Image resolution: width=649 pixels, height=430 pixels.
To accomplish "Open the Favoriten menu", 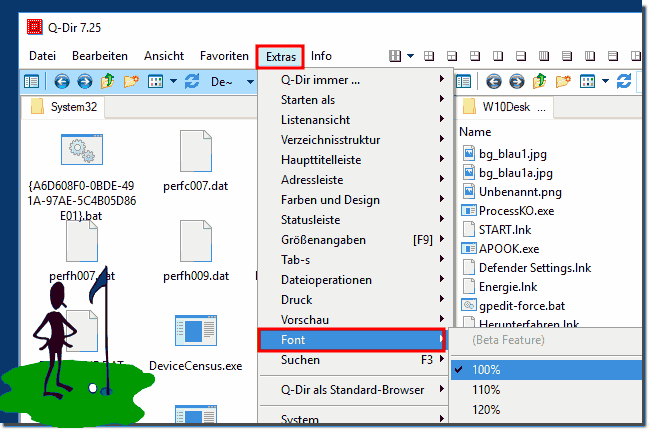I will [x=224, y=56].
